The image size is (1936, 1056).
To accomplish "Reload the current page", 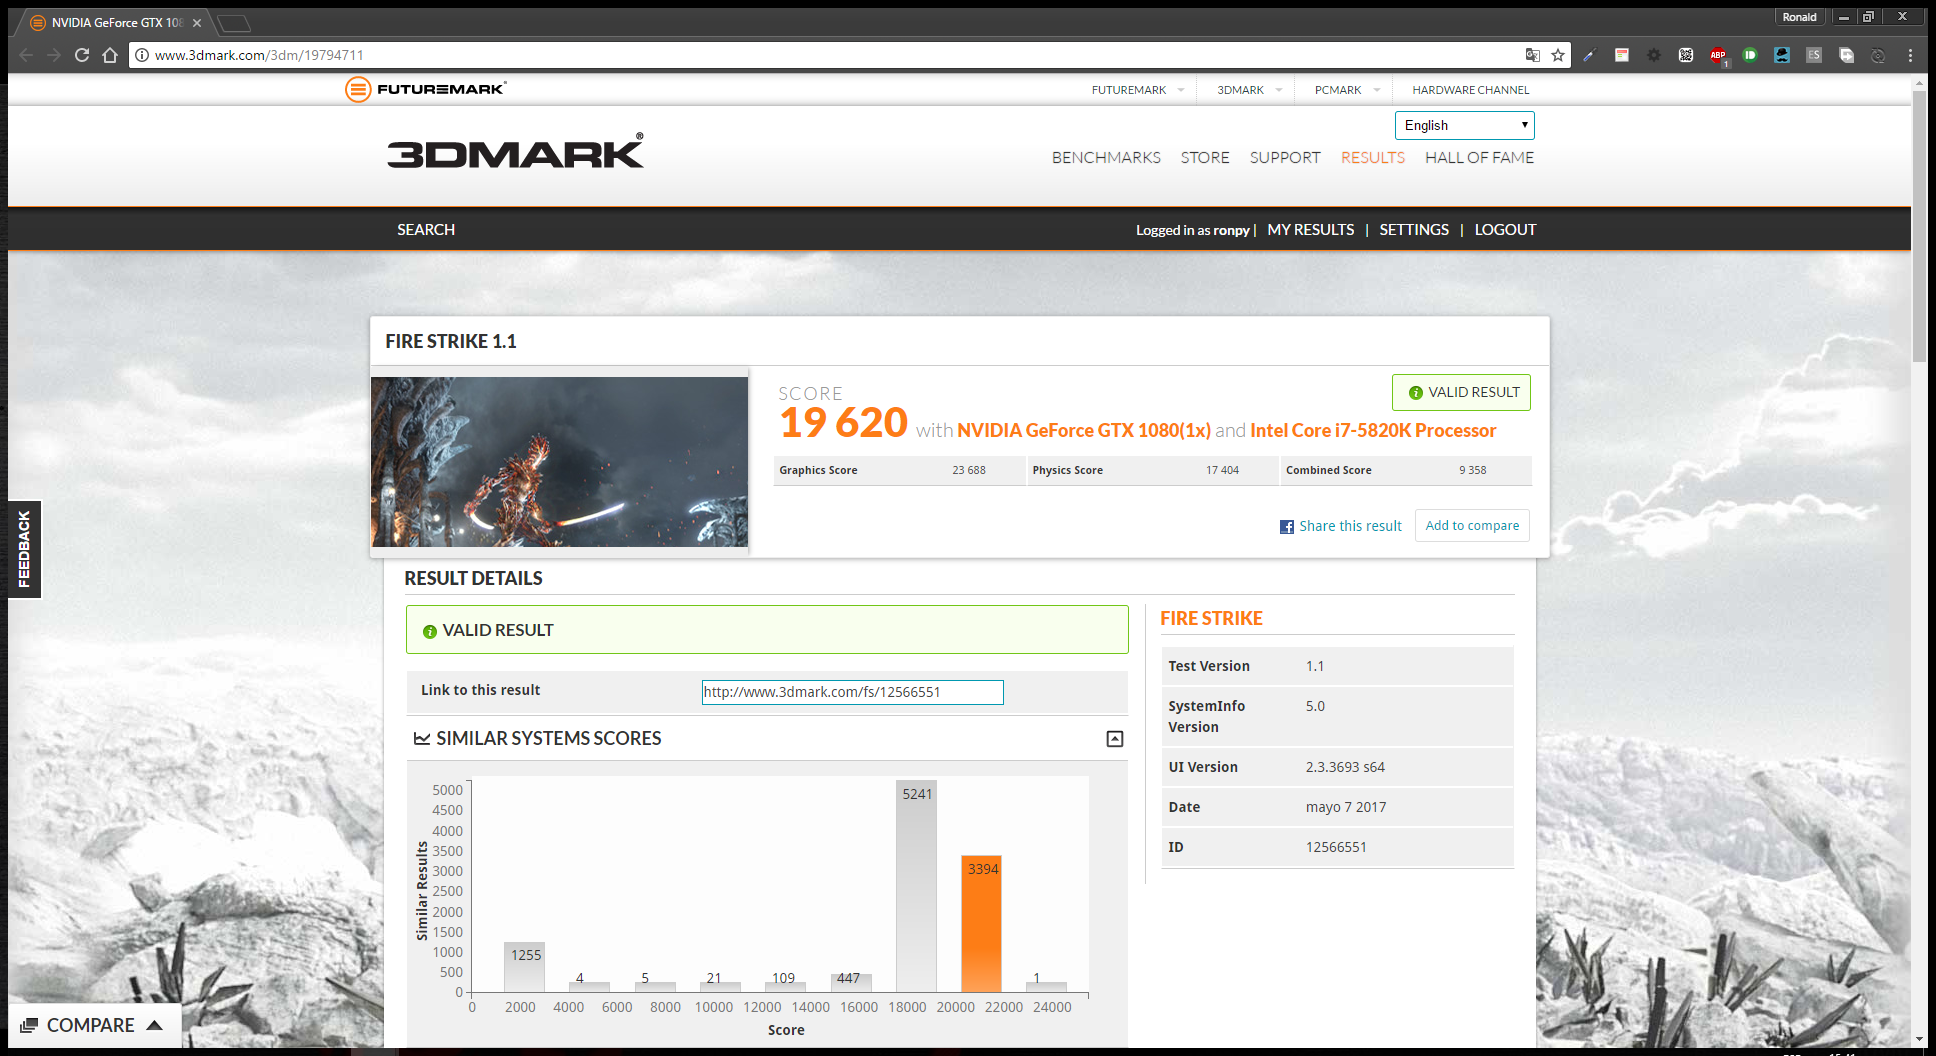I will coord(82,55).
